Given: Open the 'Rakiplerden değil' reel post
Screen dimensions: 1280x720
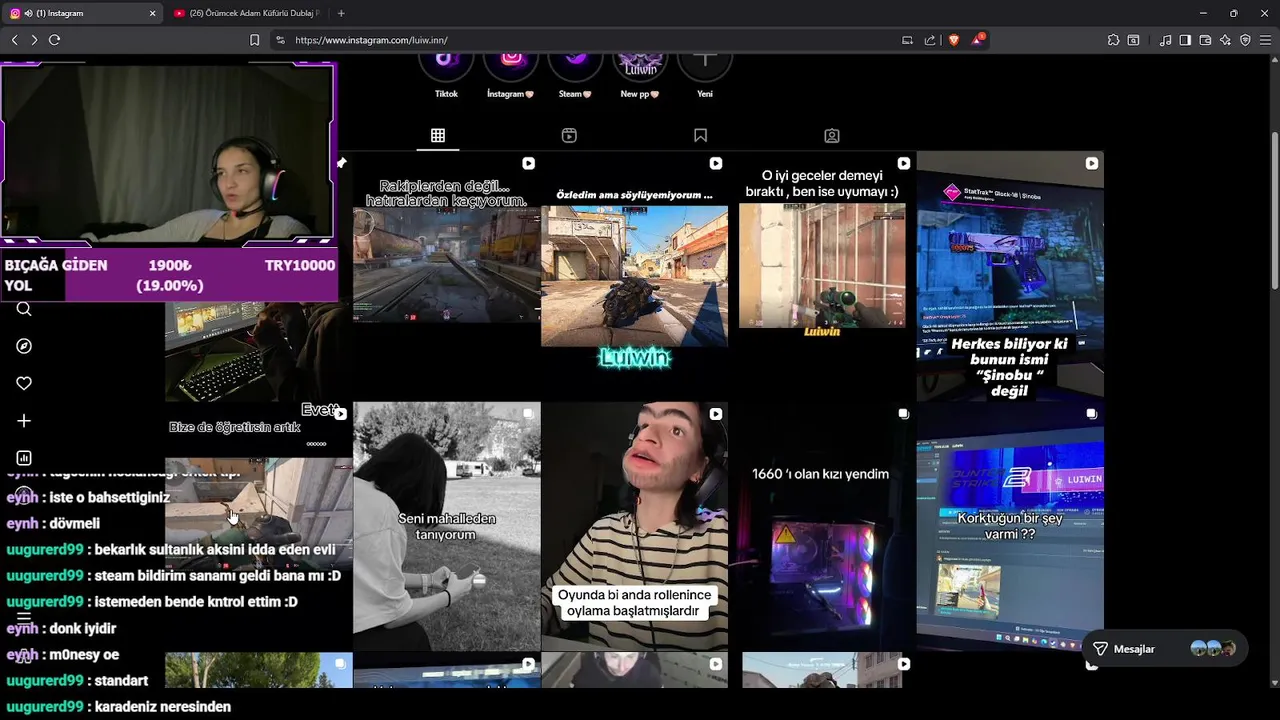Looking at the screenshot, I should click(447, 276).
